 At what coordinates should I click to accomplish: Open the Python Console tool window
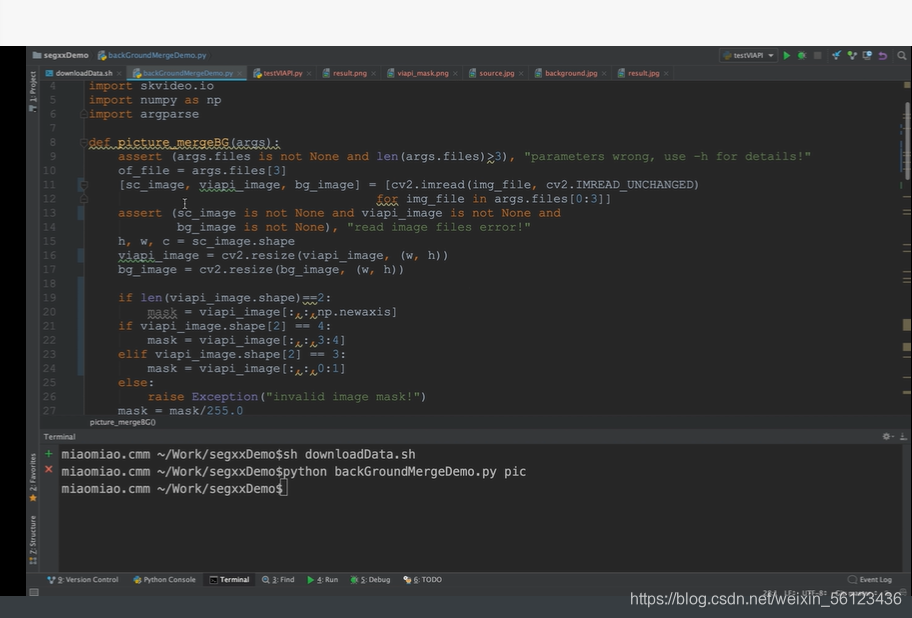click(x=164, y=580)
